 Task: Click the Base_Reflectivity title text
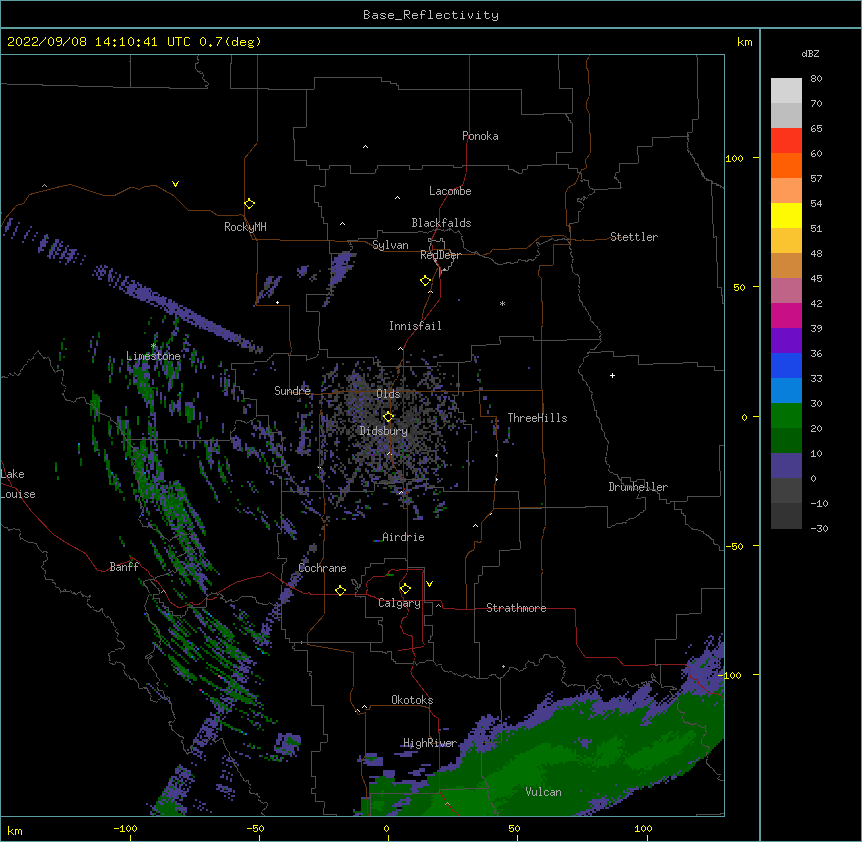[x=431, y=15]
